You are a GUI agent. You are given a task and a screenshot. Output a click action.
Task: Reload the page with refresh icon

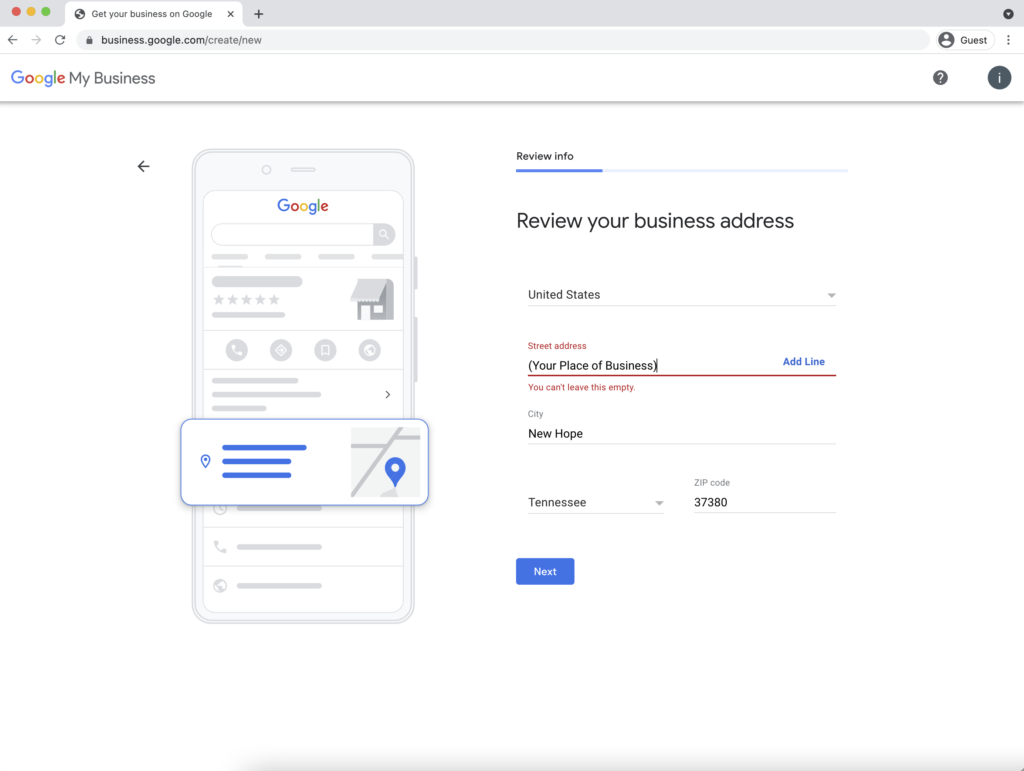click(x=60, y=40)
